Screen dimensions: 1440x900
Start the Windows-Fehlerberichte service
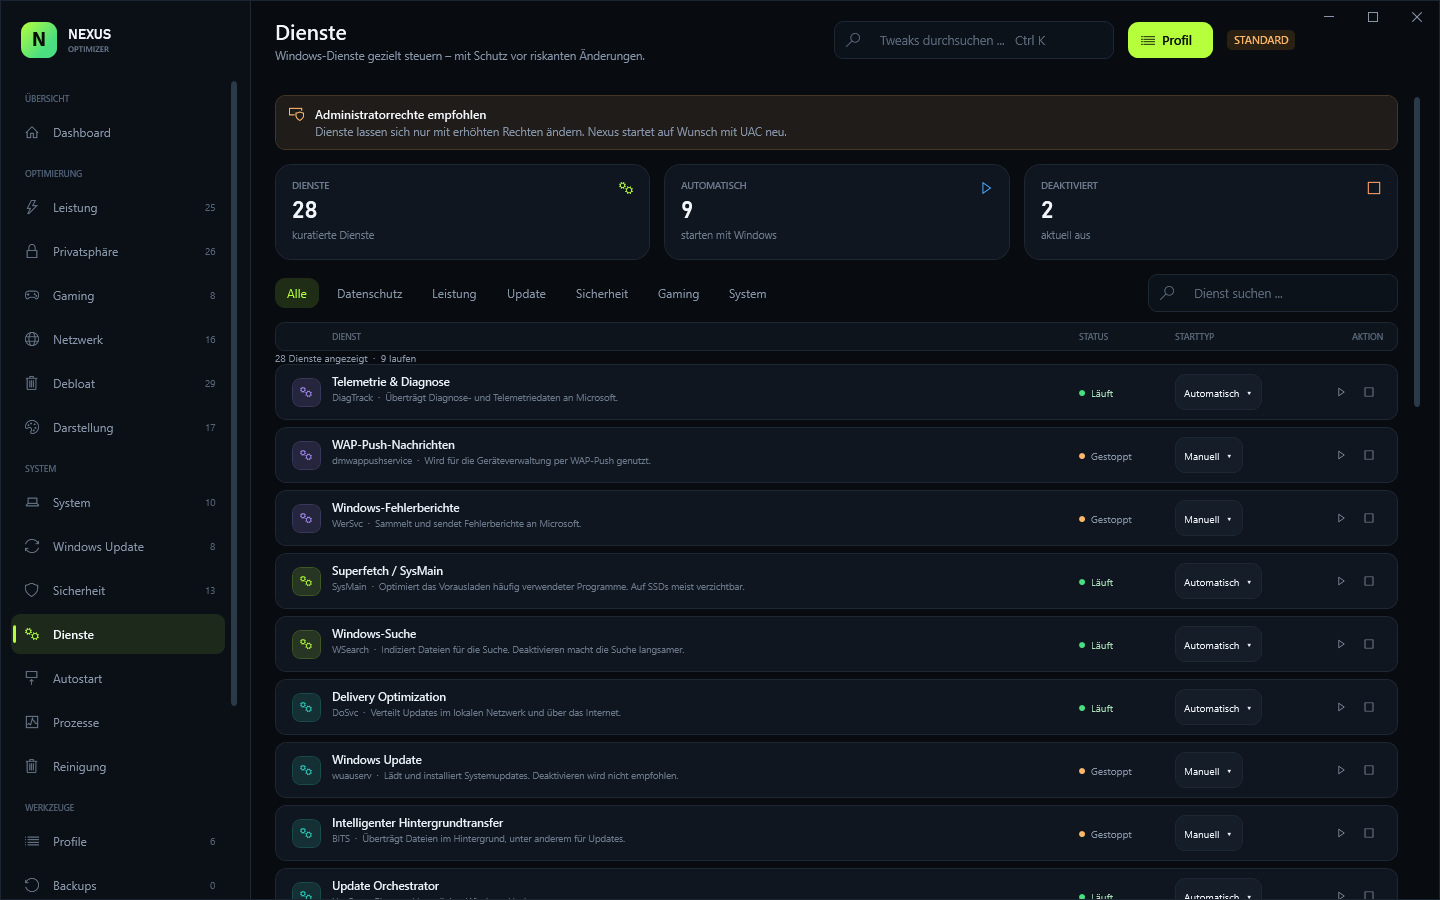click(x=1341, y=518)
